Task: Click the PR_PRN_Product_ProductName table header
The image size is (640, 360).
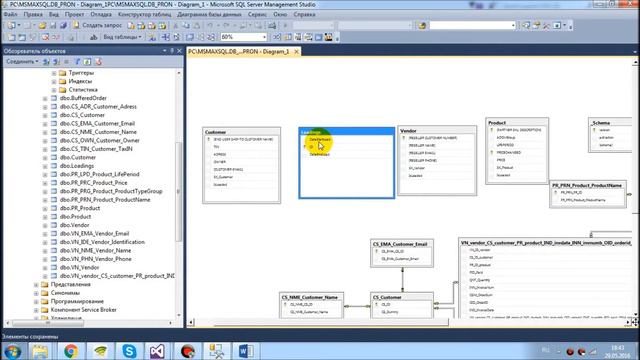Action: pos(588,185)
